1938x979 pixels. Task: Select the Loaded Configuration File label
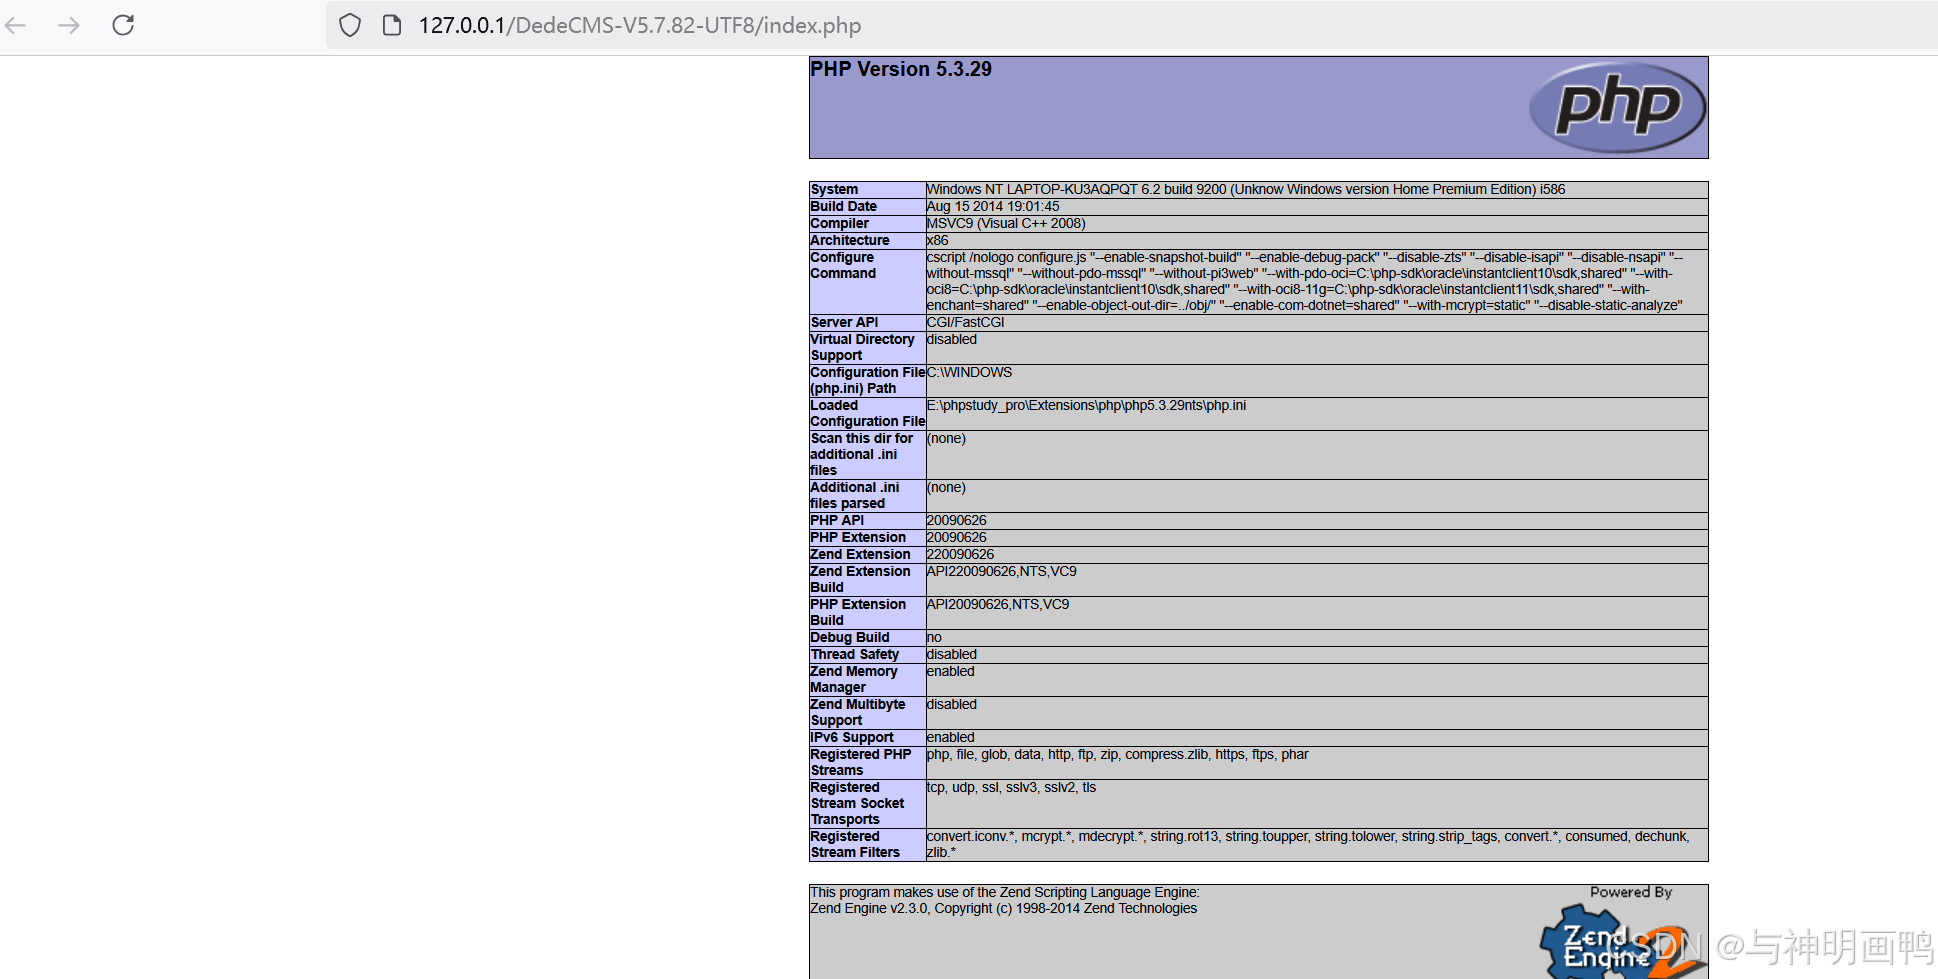point(868,413)
